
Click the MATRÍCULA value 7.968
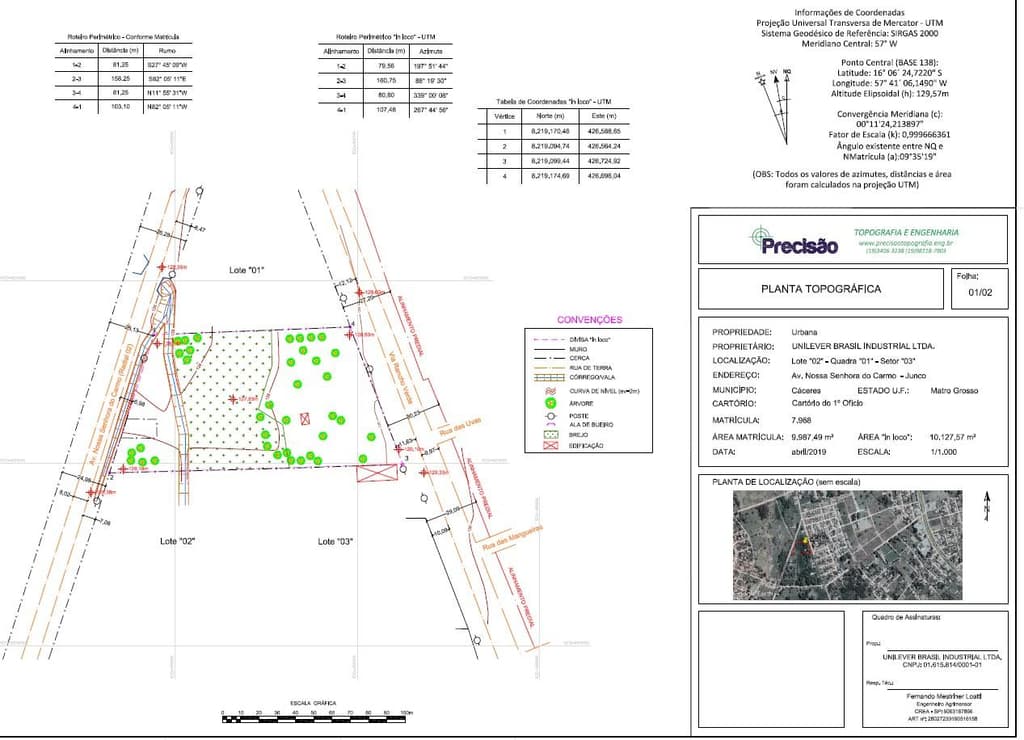(801, 420)
